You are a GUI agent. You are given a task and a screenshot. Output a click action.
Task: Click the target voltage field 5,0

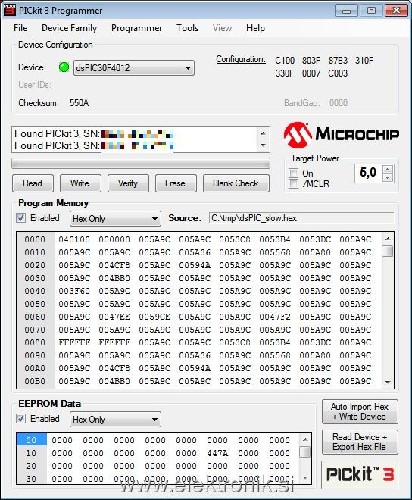click(x=368, y=173)
